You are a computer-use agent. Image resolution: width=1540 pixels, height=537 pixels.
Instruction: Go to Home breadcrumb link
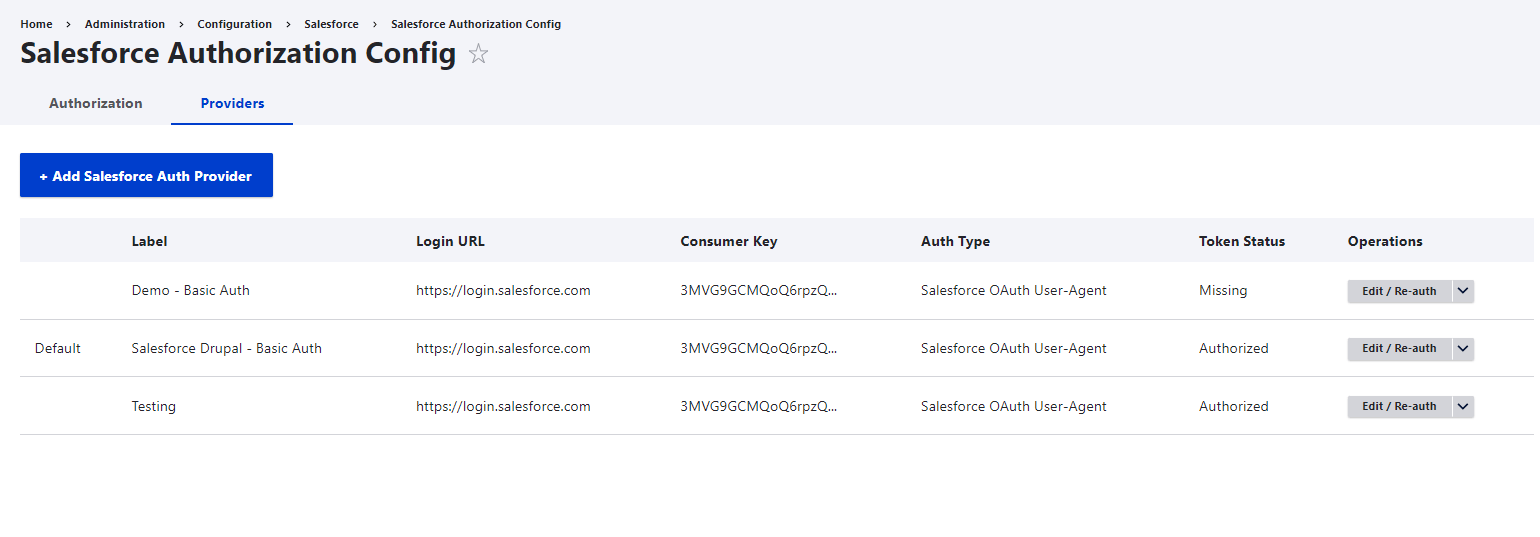tap(36, 24)
